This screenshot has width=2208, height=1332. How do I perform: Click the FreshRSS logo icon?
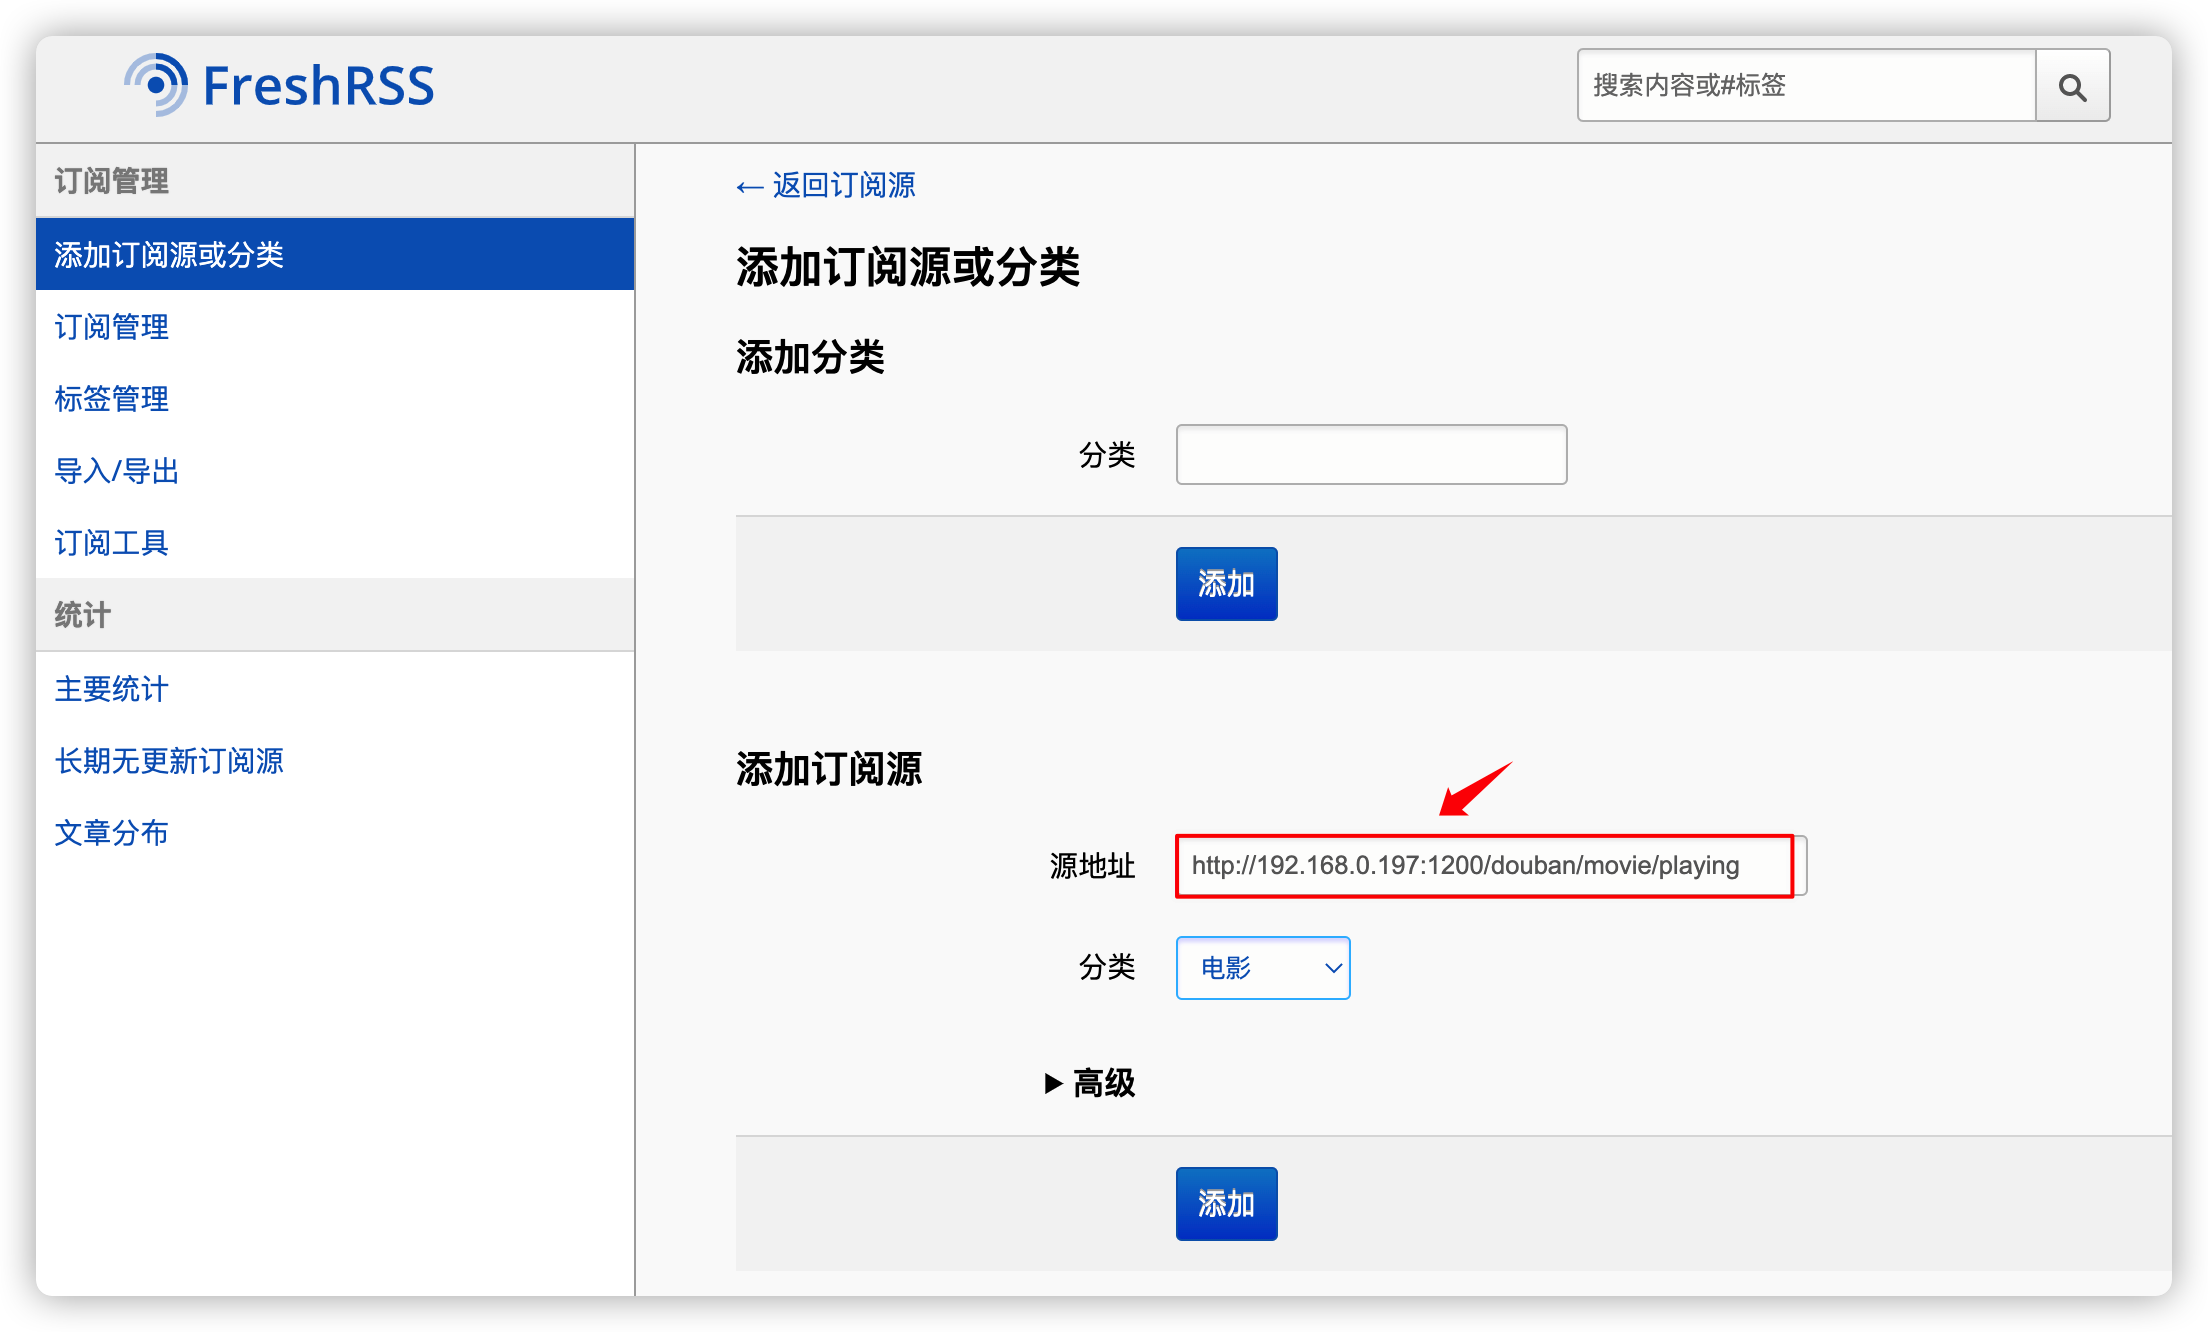click(157, 85)
